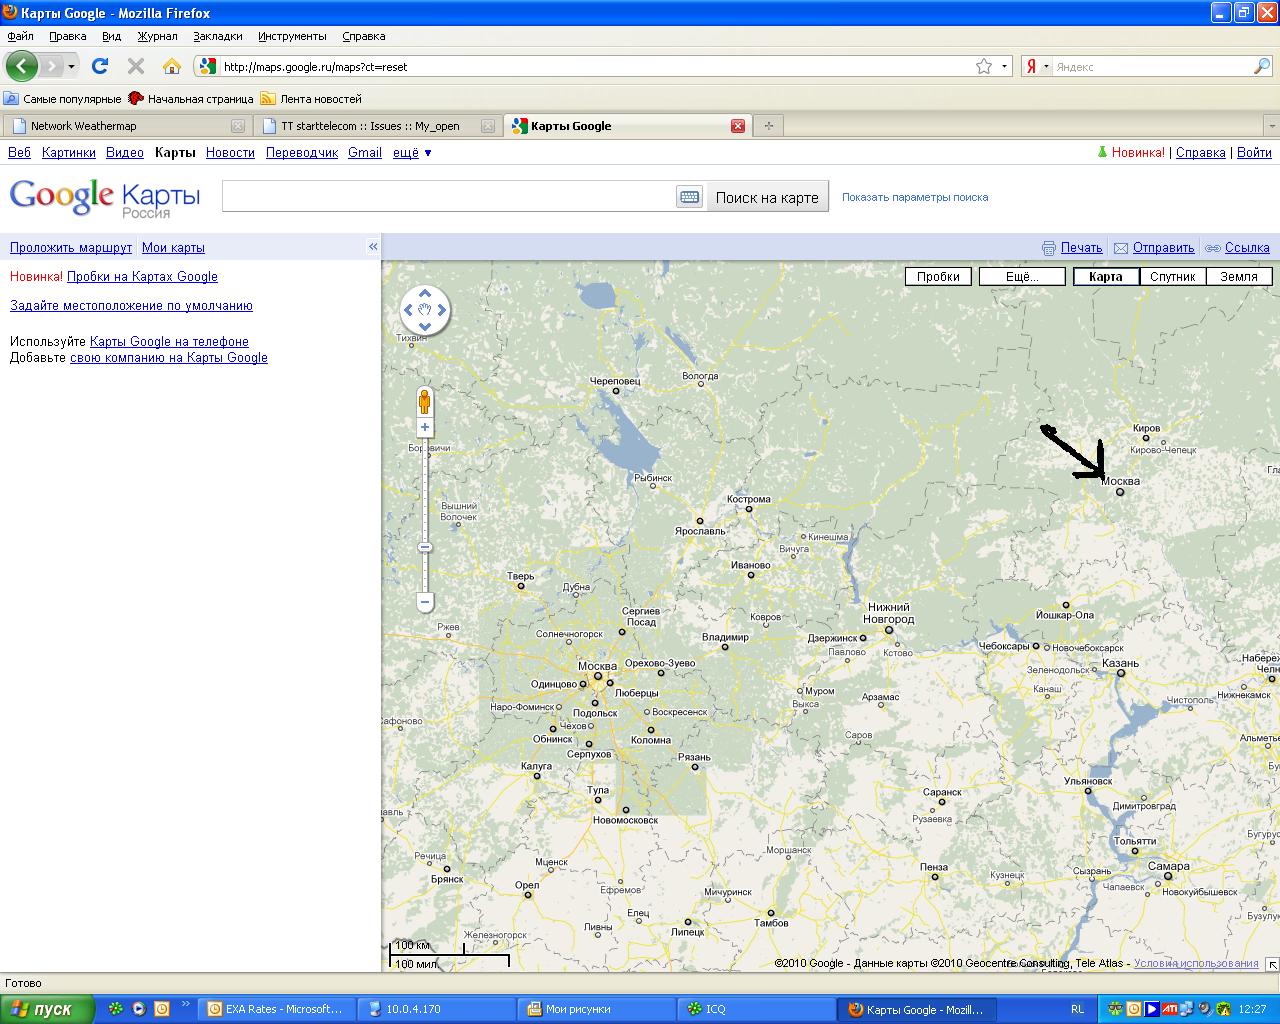Switch to Спутник satellite view

1172,277
